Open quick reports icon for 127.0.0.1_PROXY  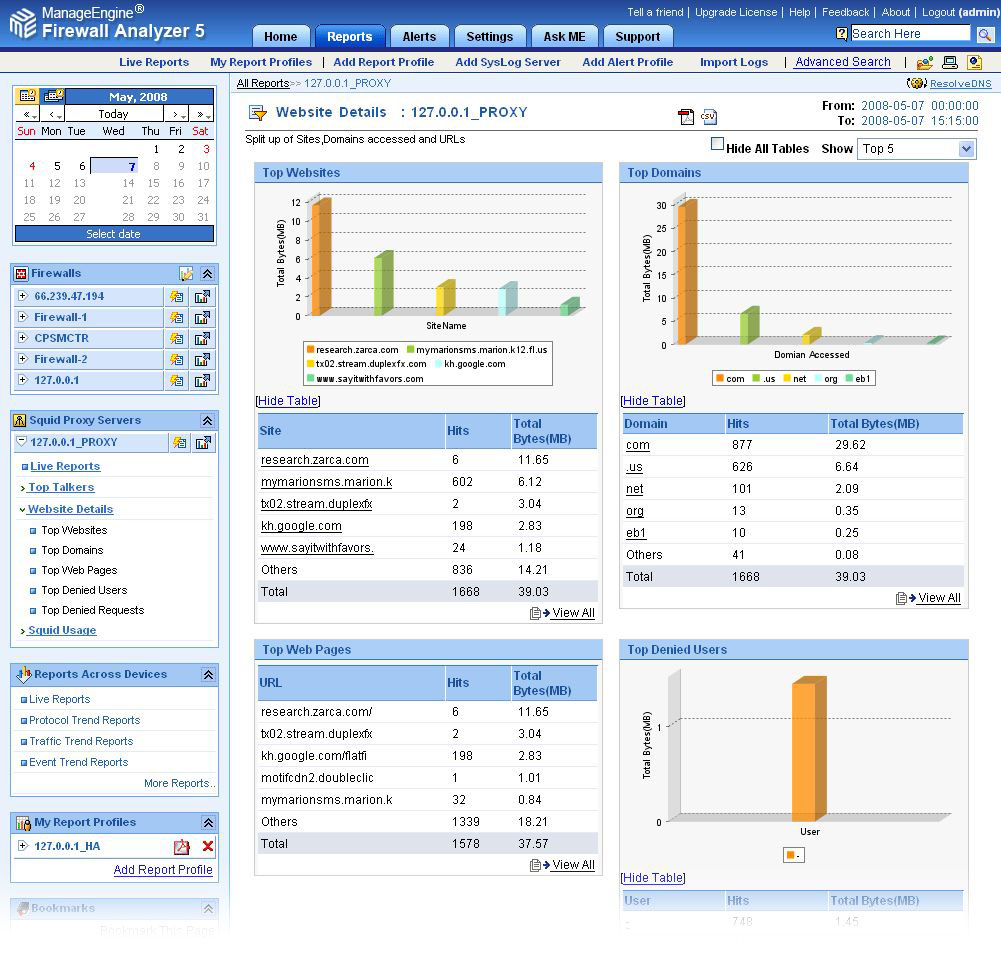point(180,443)
